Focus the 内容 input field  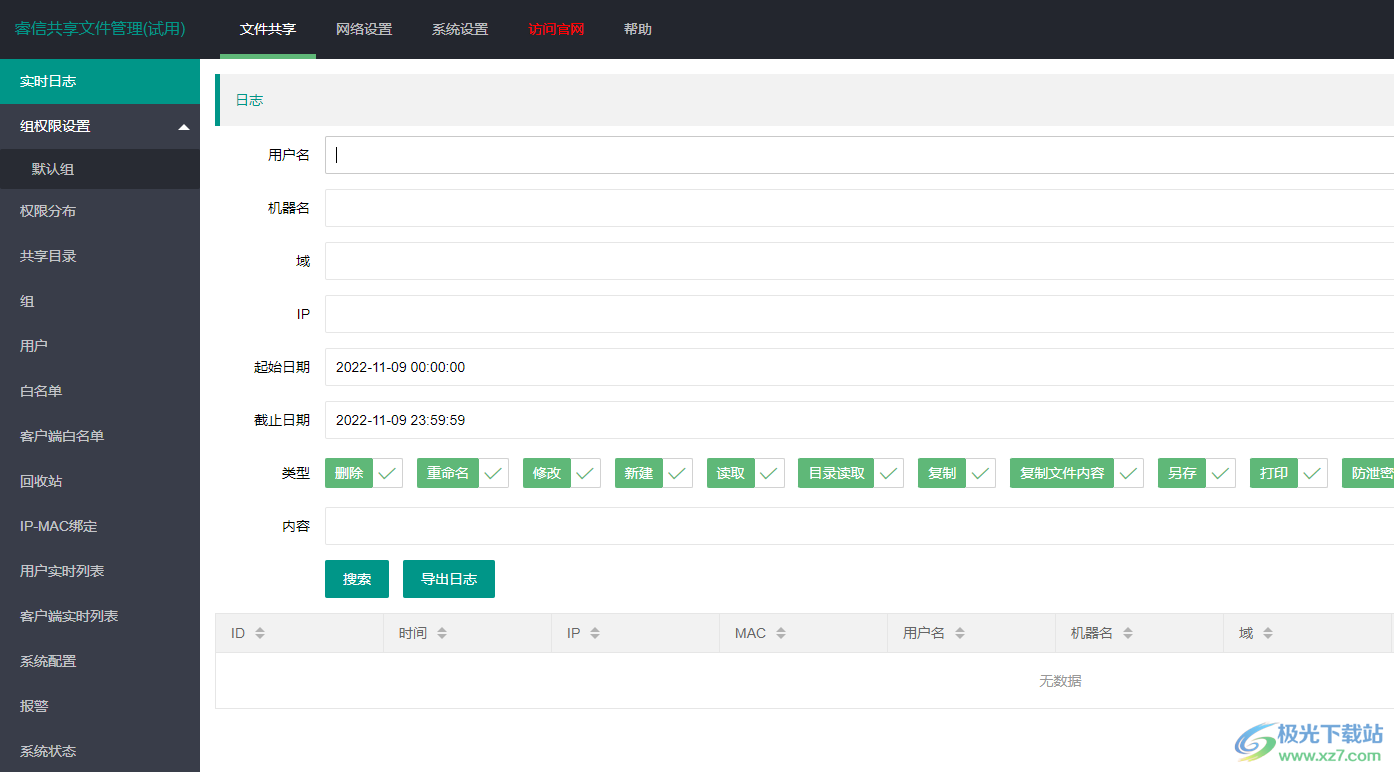point(859,526)
